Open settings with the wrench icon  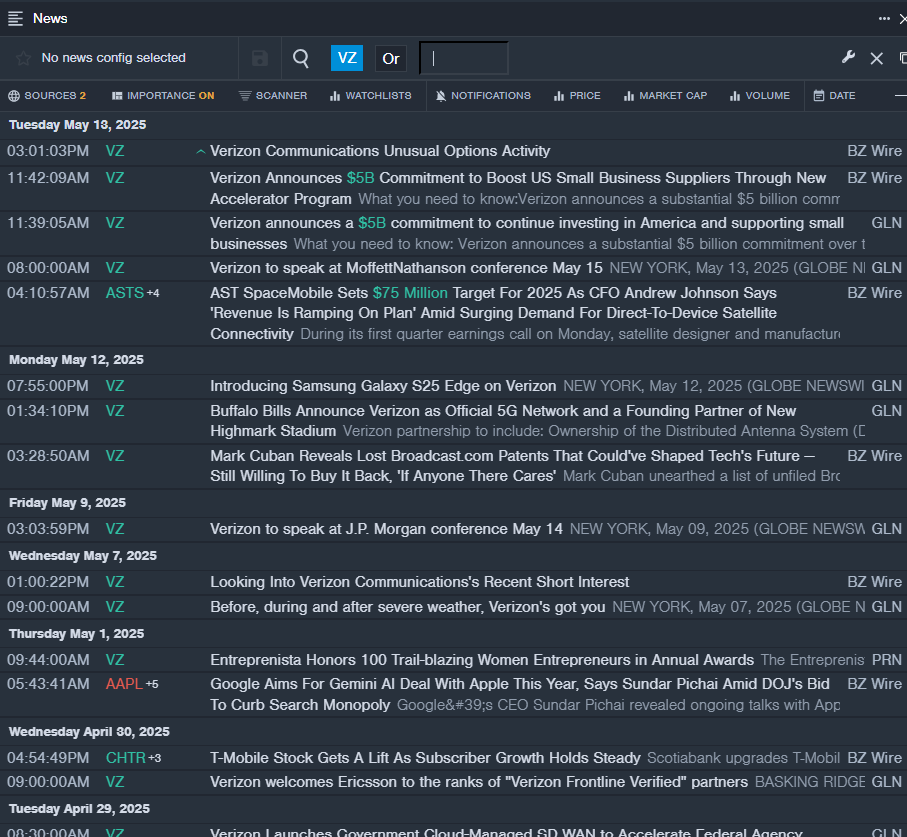(848, 57)
